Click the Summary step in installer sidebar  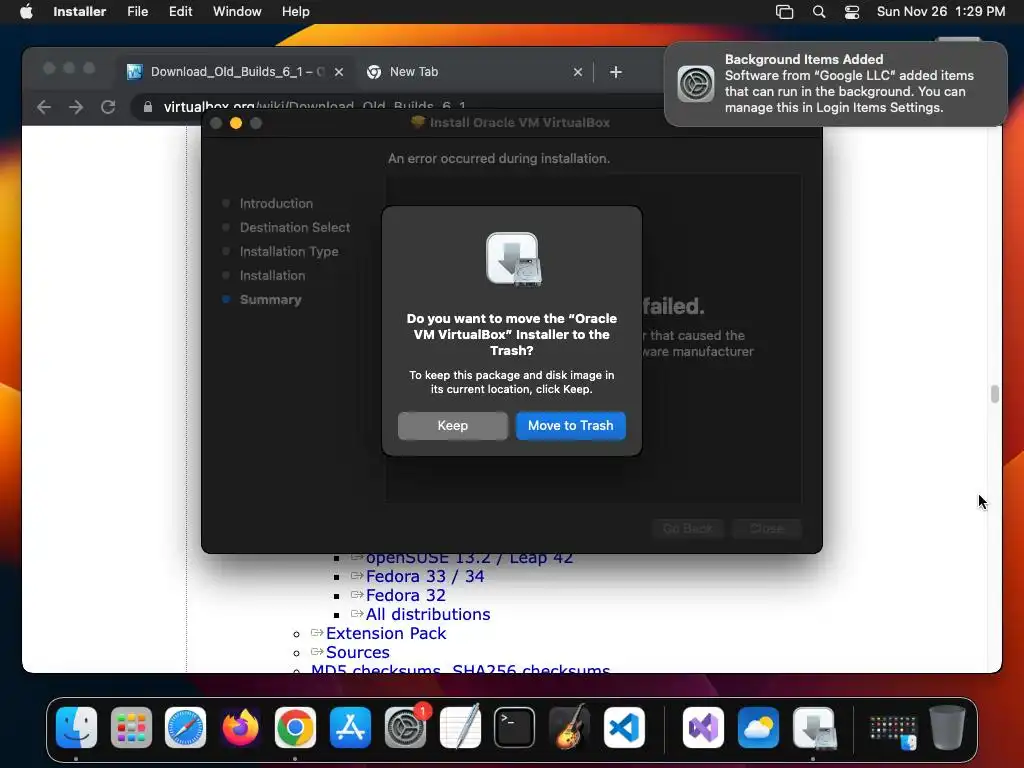(x=270, y=300)
